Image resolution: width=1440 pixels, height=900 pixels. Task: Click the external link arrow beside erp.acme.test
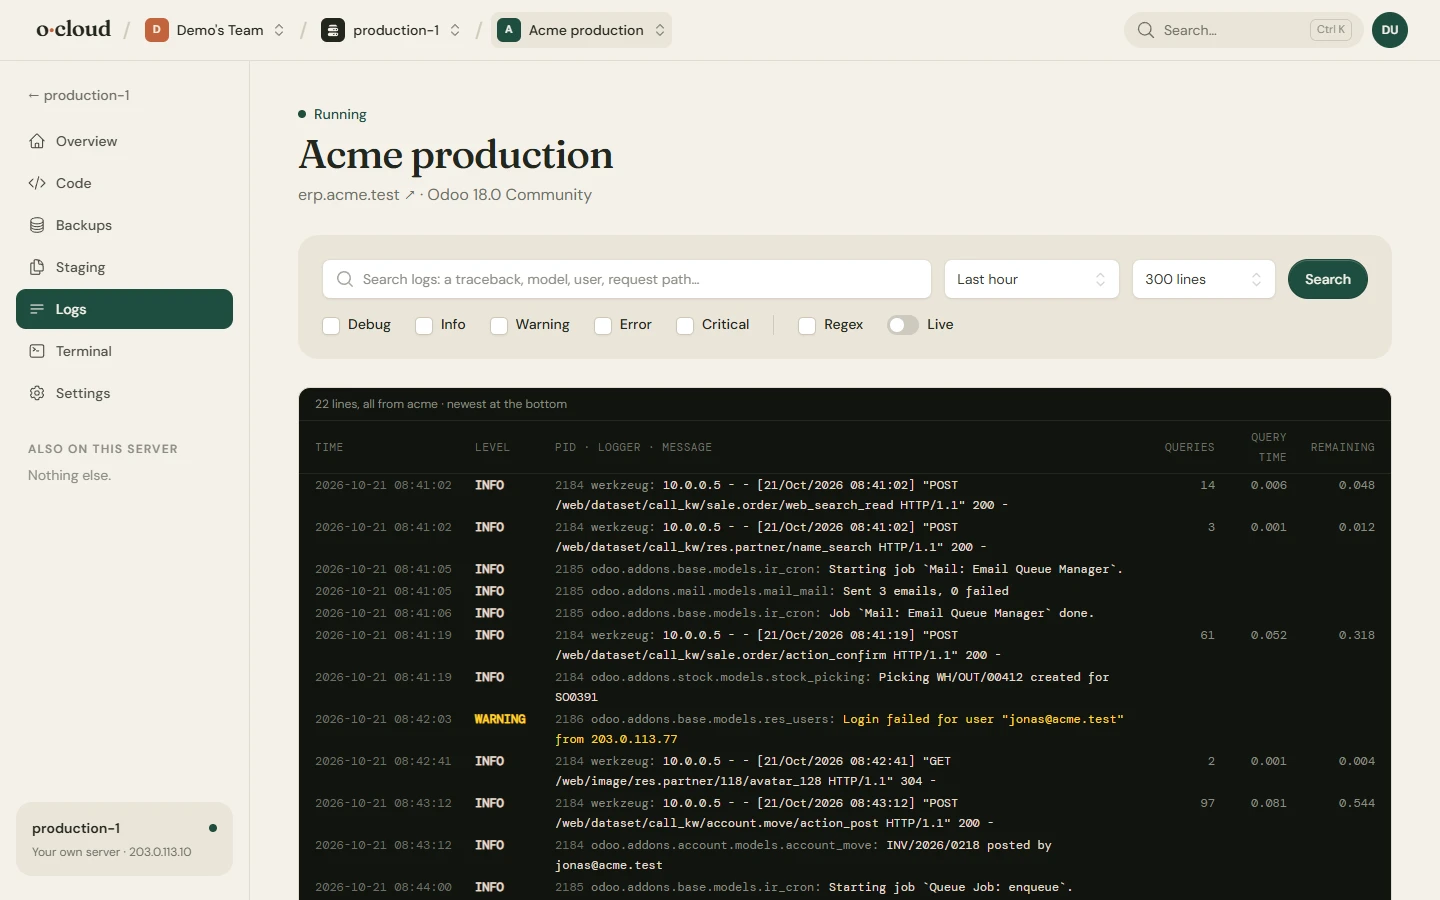(x=410, y=195)
